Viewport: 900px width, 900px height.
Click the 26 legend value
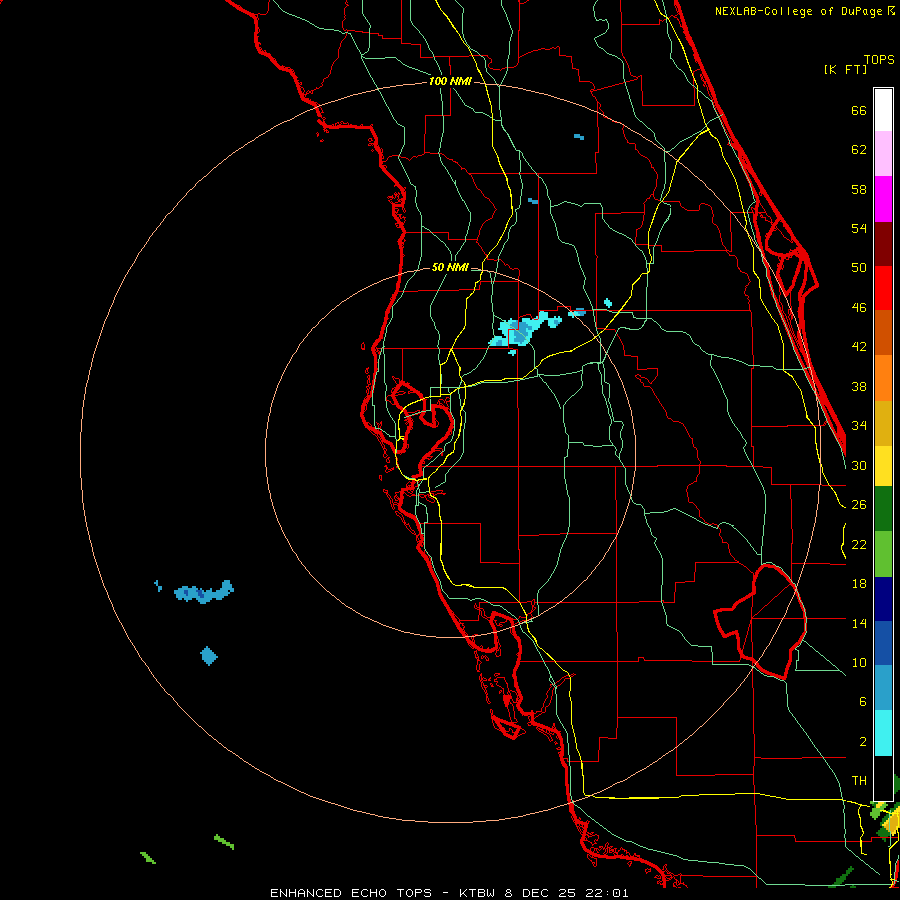coord(859,505)
